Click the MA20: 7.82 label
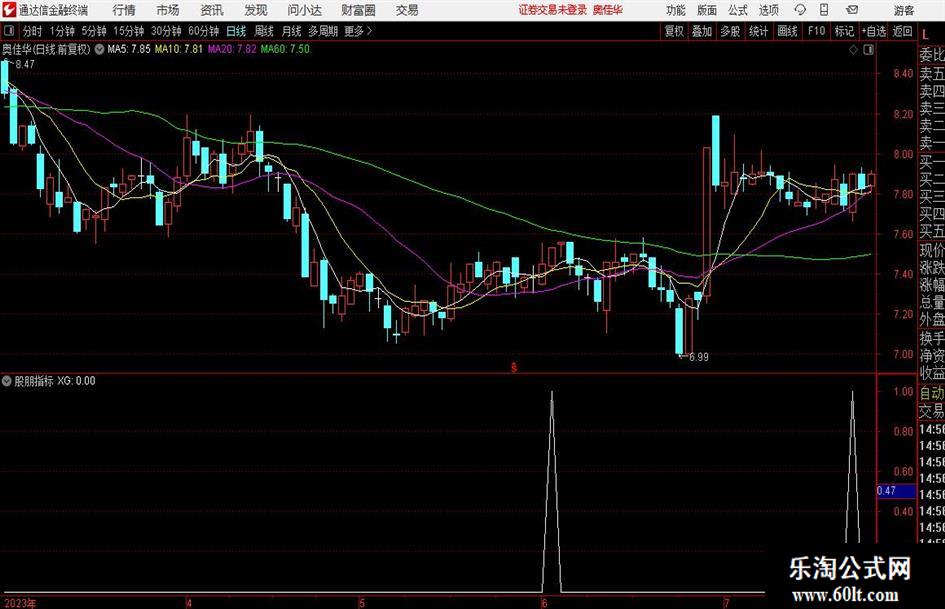Image resolution: width=945 pixels, height=609 pixels. pyautogui.click(x=232, y=49)
